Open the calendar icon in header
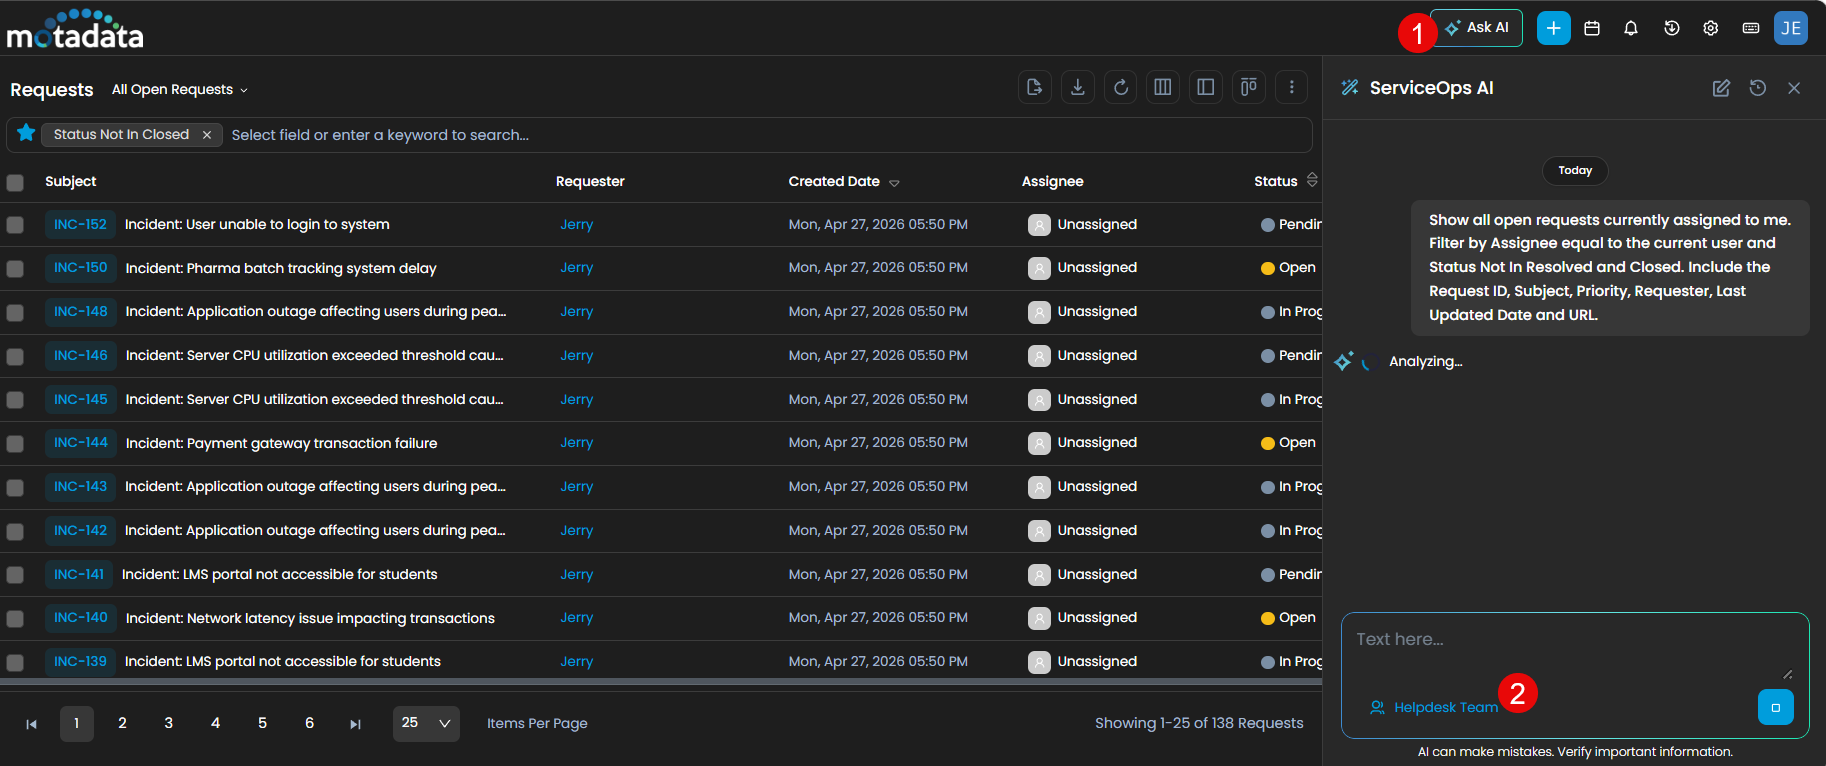This screenshot has height=766, width=1826. click(x=1592, y=28)
